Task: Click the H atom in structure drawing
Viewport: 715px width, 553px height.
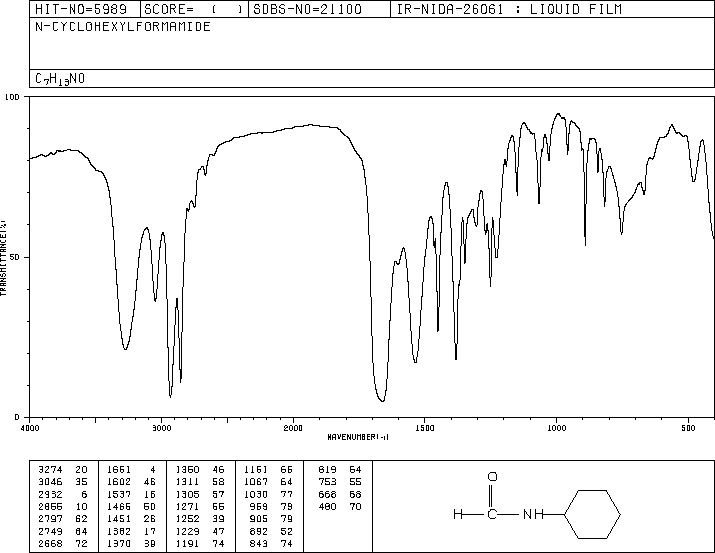Action: tap(458, 514)
